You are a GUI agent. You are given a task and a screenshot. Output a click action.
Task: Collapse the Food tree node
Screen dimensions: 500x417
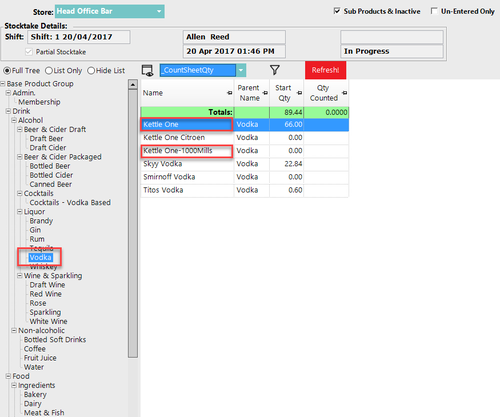[x=8, y=376]
